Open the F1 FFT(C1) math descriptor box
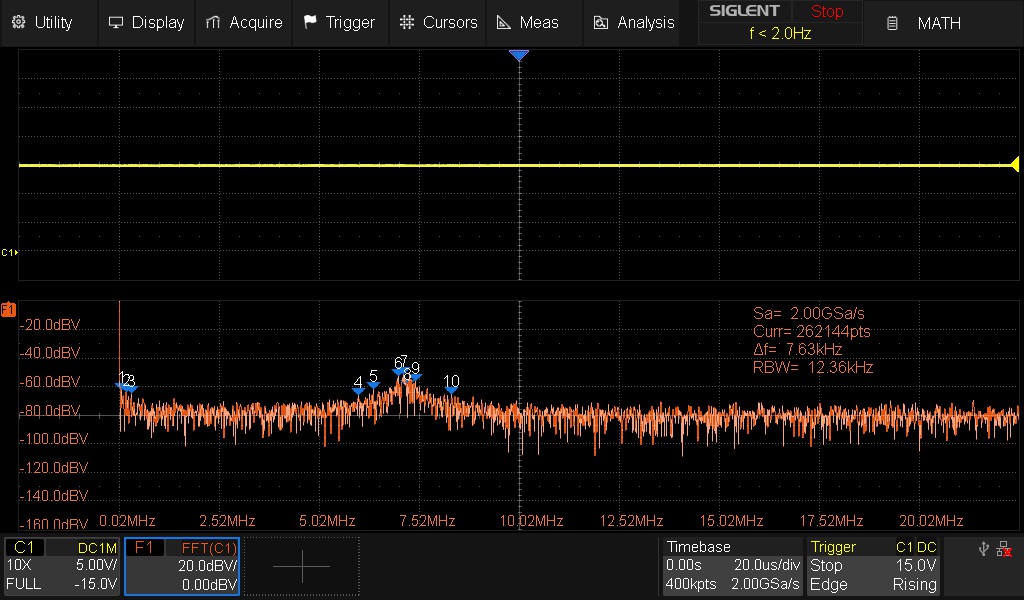Viewport: 1024px width, 600px height. pos(182,566)
